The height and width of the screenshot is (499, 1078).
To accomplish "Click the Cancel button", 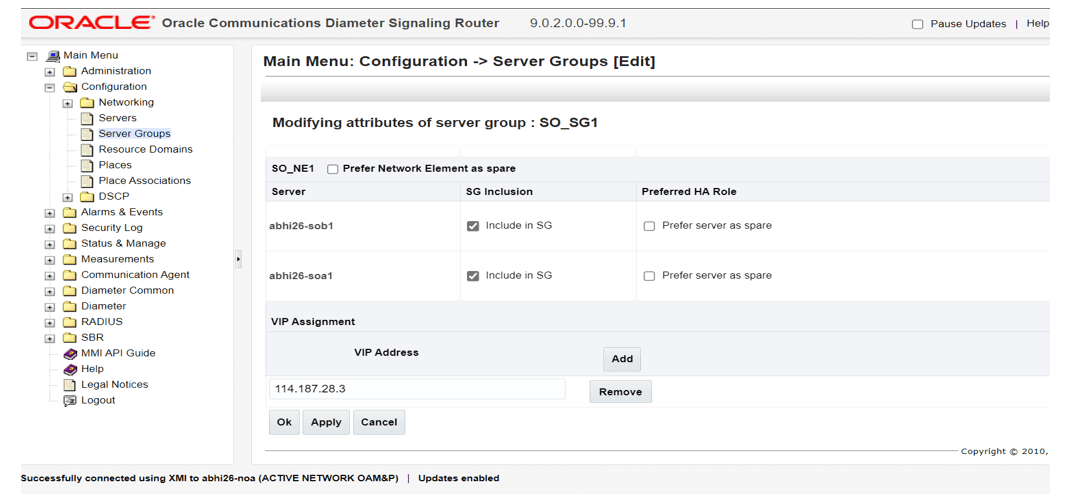I will click(379, 423).
